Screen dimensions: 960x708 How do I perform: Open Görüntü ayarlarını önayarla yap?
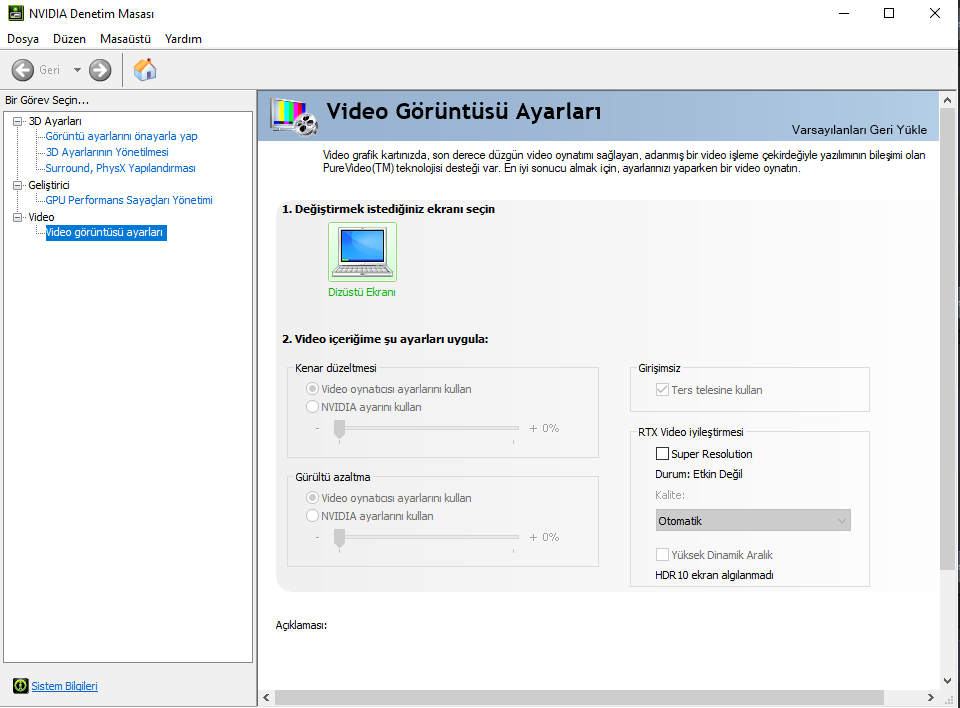pos(121,136)
